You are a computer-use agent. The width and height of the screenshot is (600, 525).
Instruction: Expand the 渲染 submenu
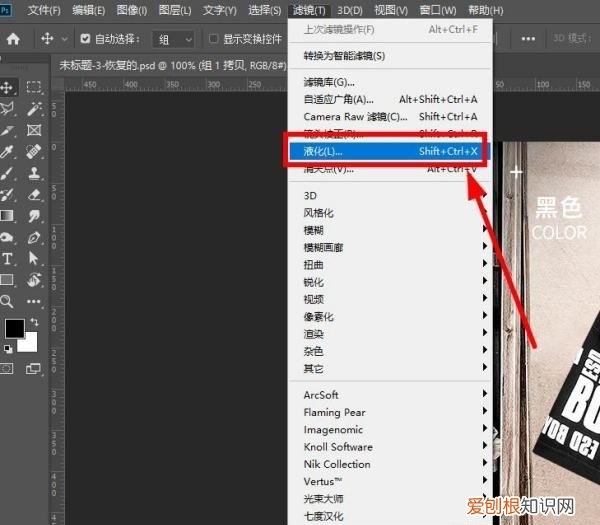[x=390, y=334]
